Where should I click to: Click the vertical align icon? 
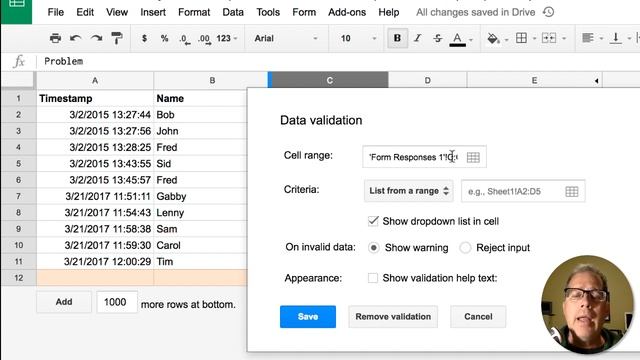(x=616, y=38)
